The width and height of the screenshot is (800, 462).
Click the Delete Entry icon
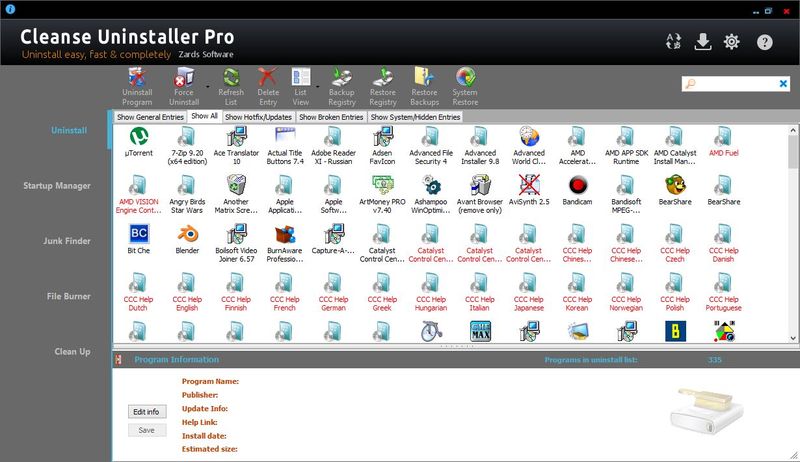pos(268,87)
